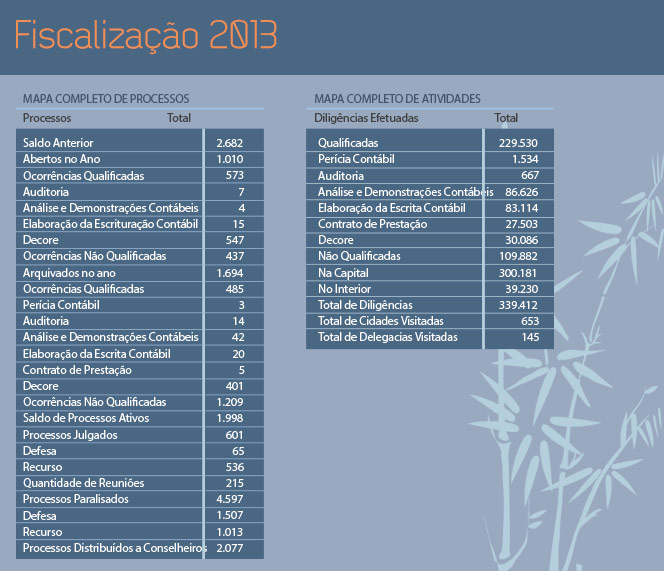Select the 'Processos Julgados' row label
Image resolution: width=664 pixels, height=571 pixels.
[70, 435]
